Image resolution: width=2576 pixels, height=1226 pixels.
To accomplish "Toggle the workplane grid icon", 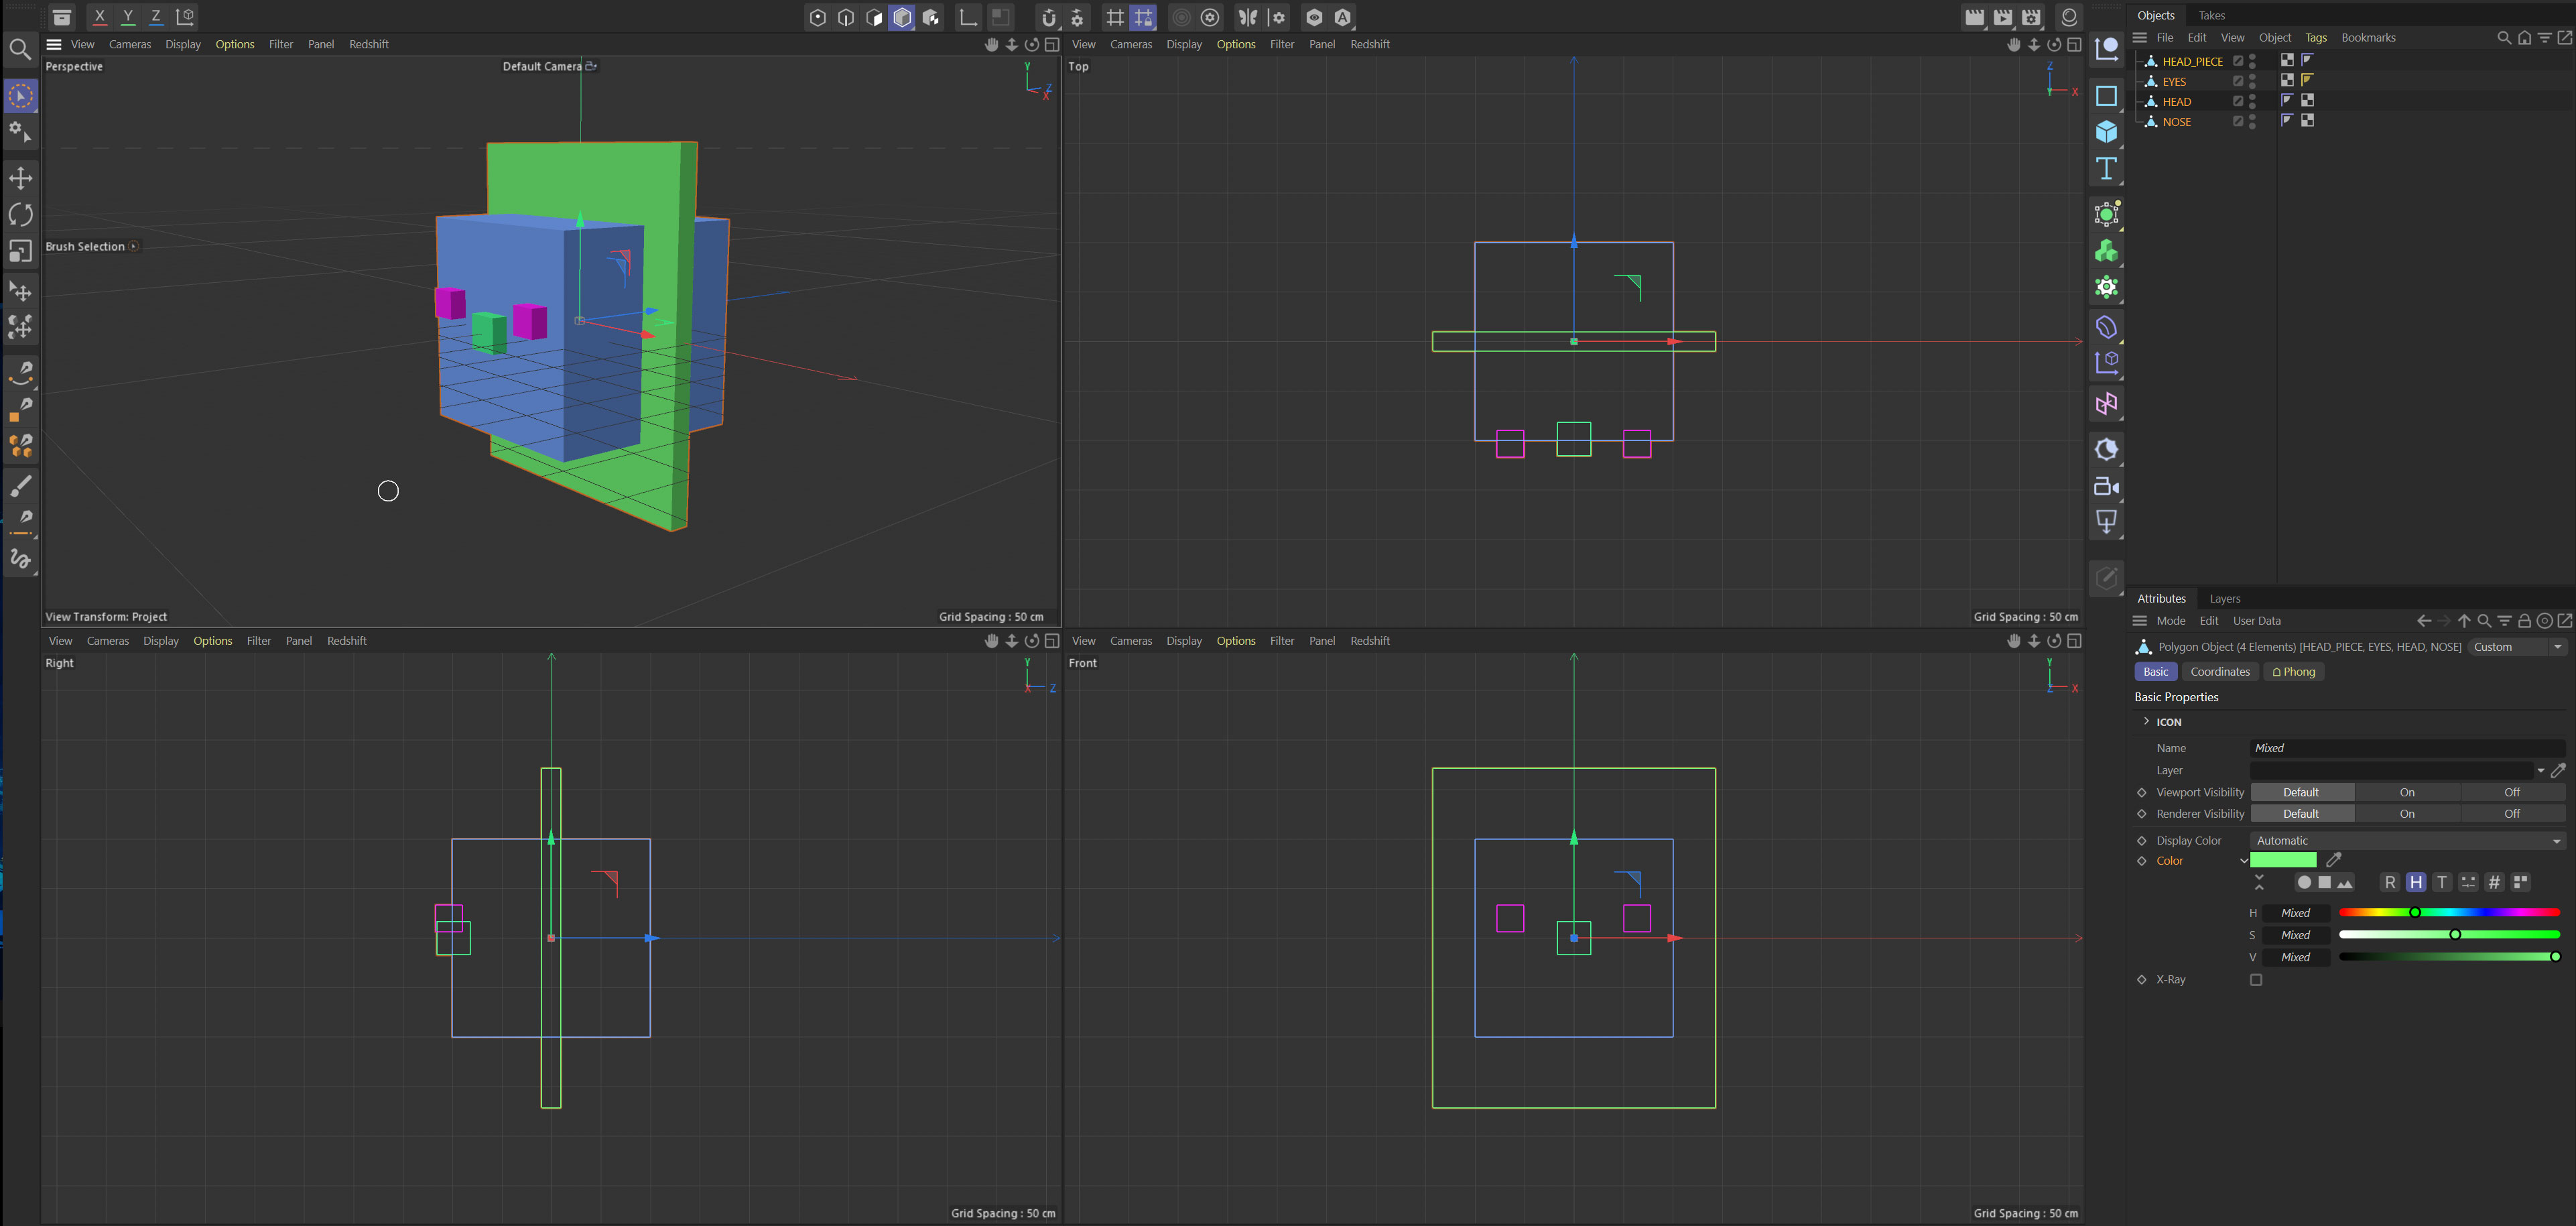I will tap(1115, 17).
